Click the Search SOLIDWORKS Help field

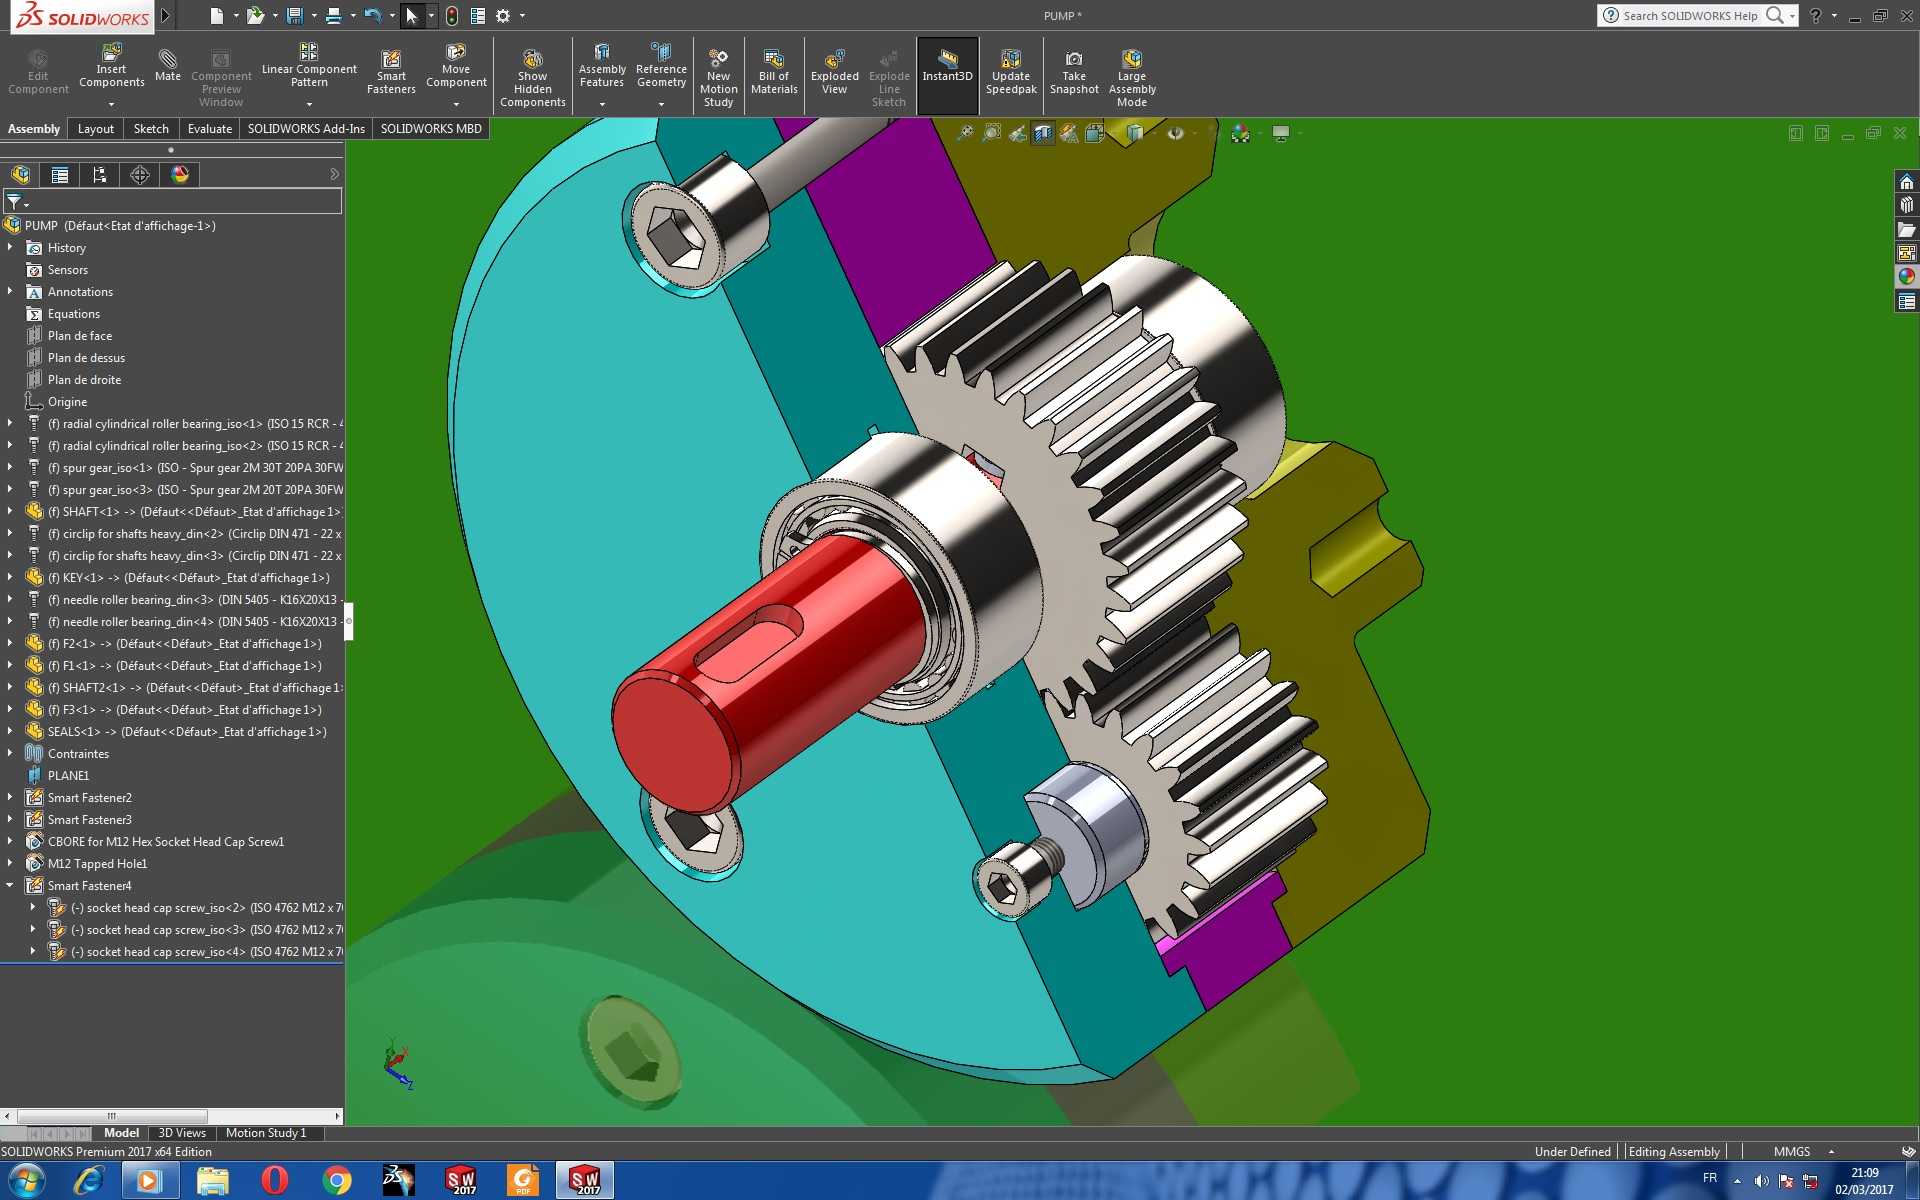tap(1690, 16)
